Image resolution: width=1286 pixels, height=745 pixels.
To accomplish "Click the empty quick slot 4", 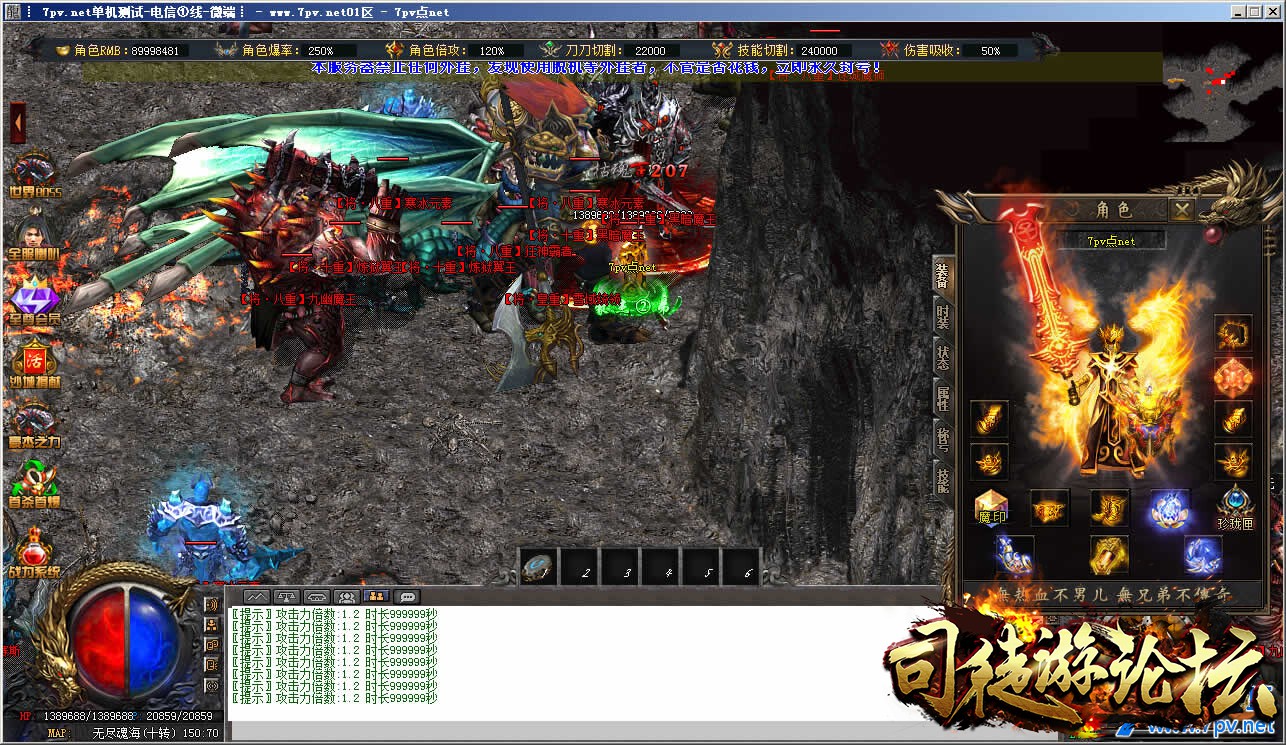I will (660, 568).
